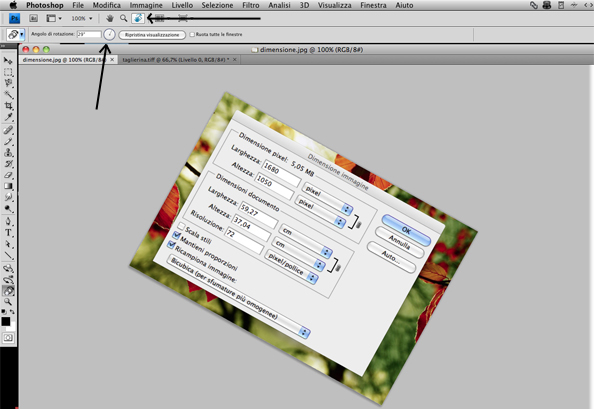This screenshot has width=594, height=409.
Task: Click the Zoom magnifier in application bar
Action: point(123,18)
